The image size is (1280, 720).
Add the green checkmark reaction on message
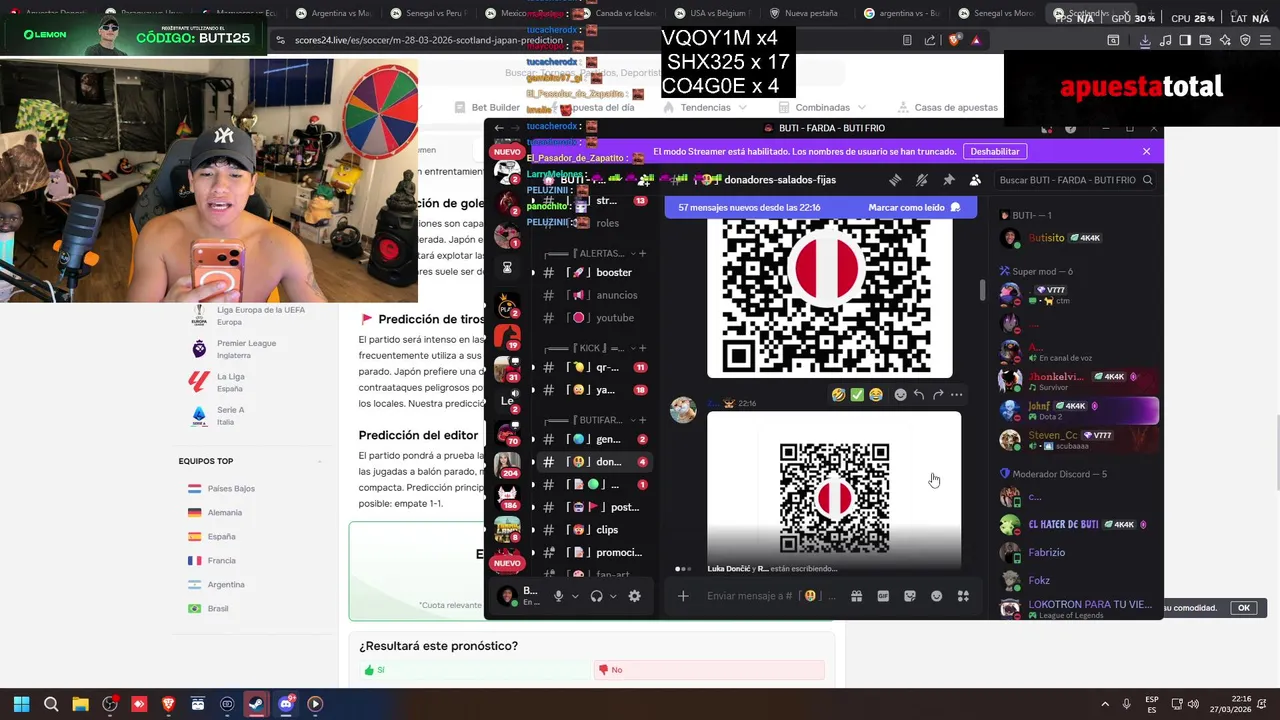click(x=857, y=395)
